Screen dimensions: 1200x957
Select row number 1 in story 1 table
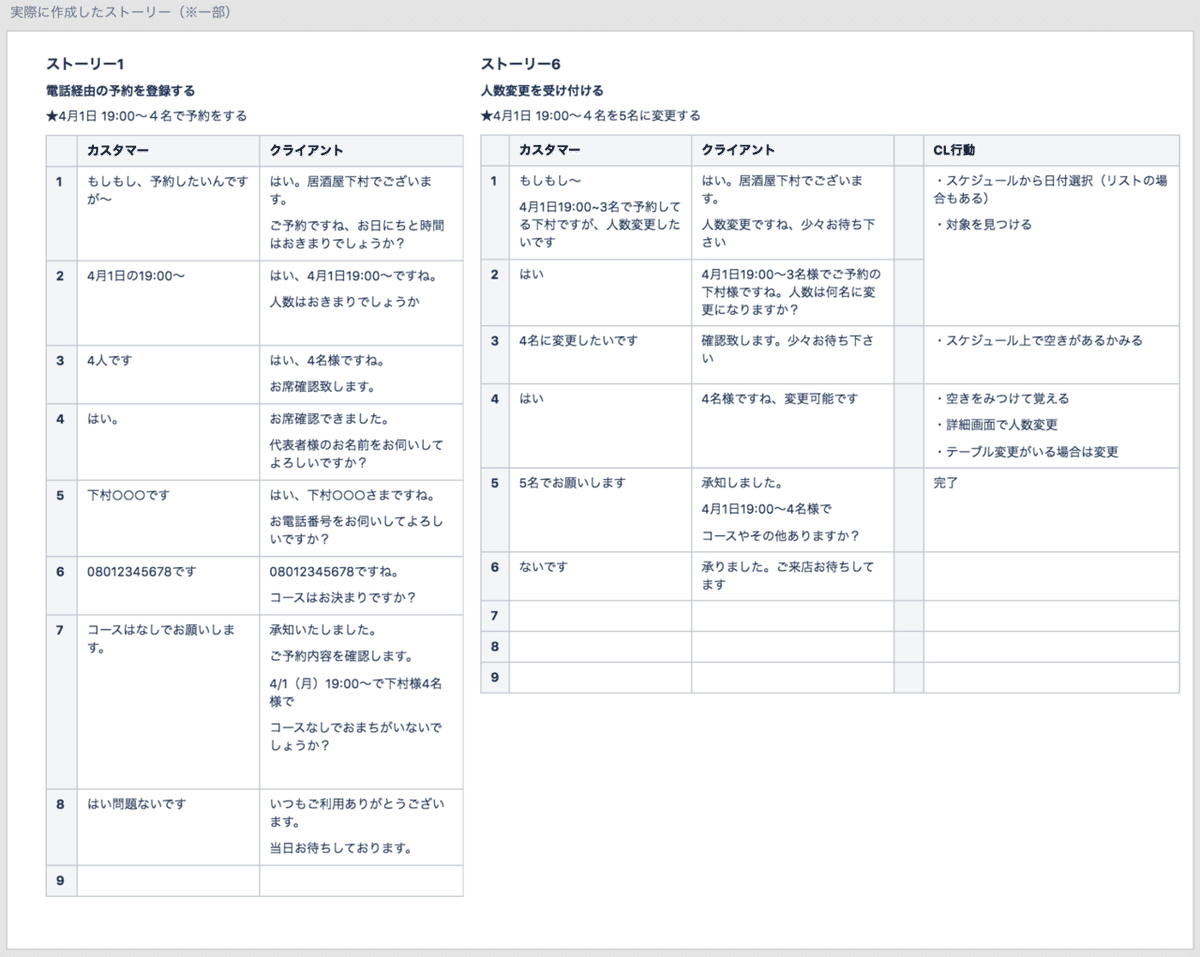point(61,181)
